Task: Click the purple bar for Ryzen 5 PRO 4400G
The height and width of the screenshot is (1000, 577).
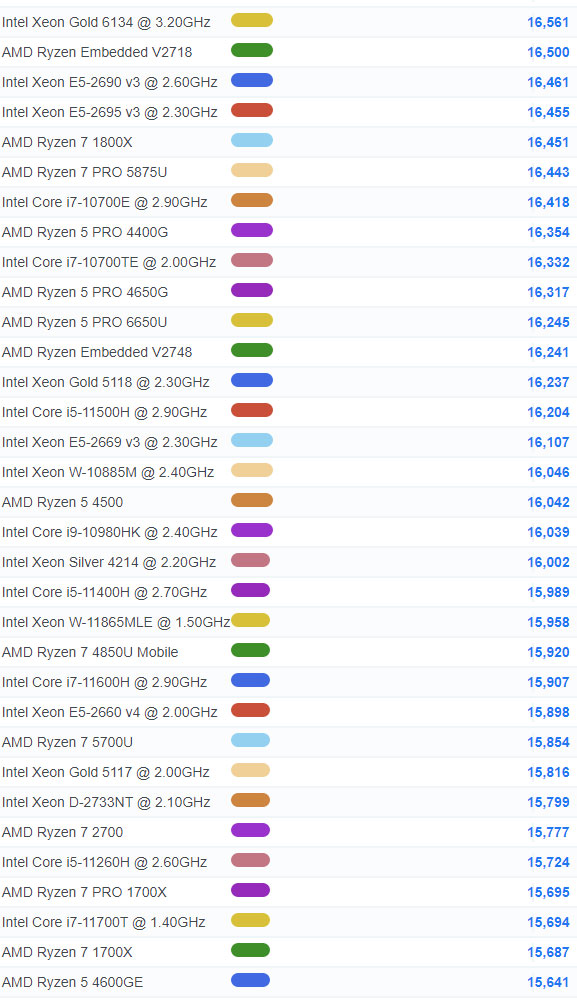Action: tap(252, 230)
